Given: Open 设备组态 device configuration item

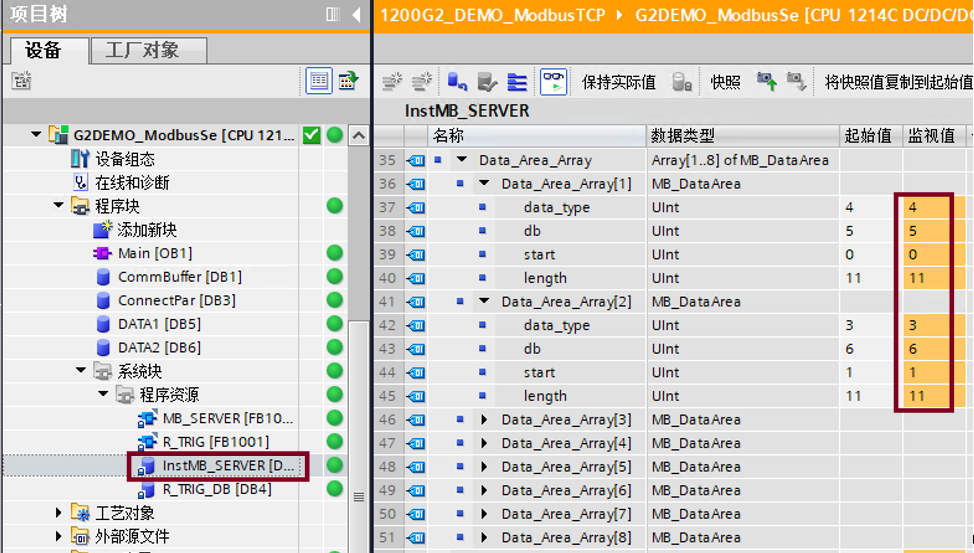Looking at the screenshot, I should point(125,159).
